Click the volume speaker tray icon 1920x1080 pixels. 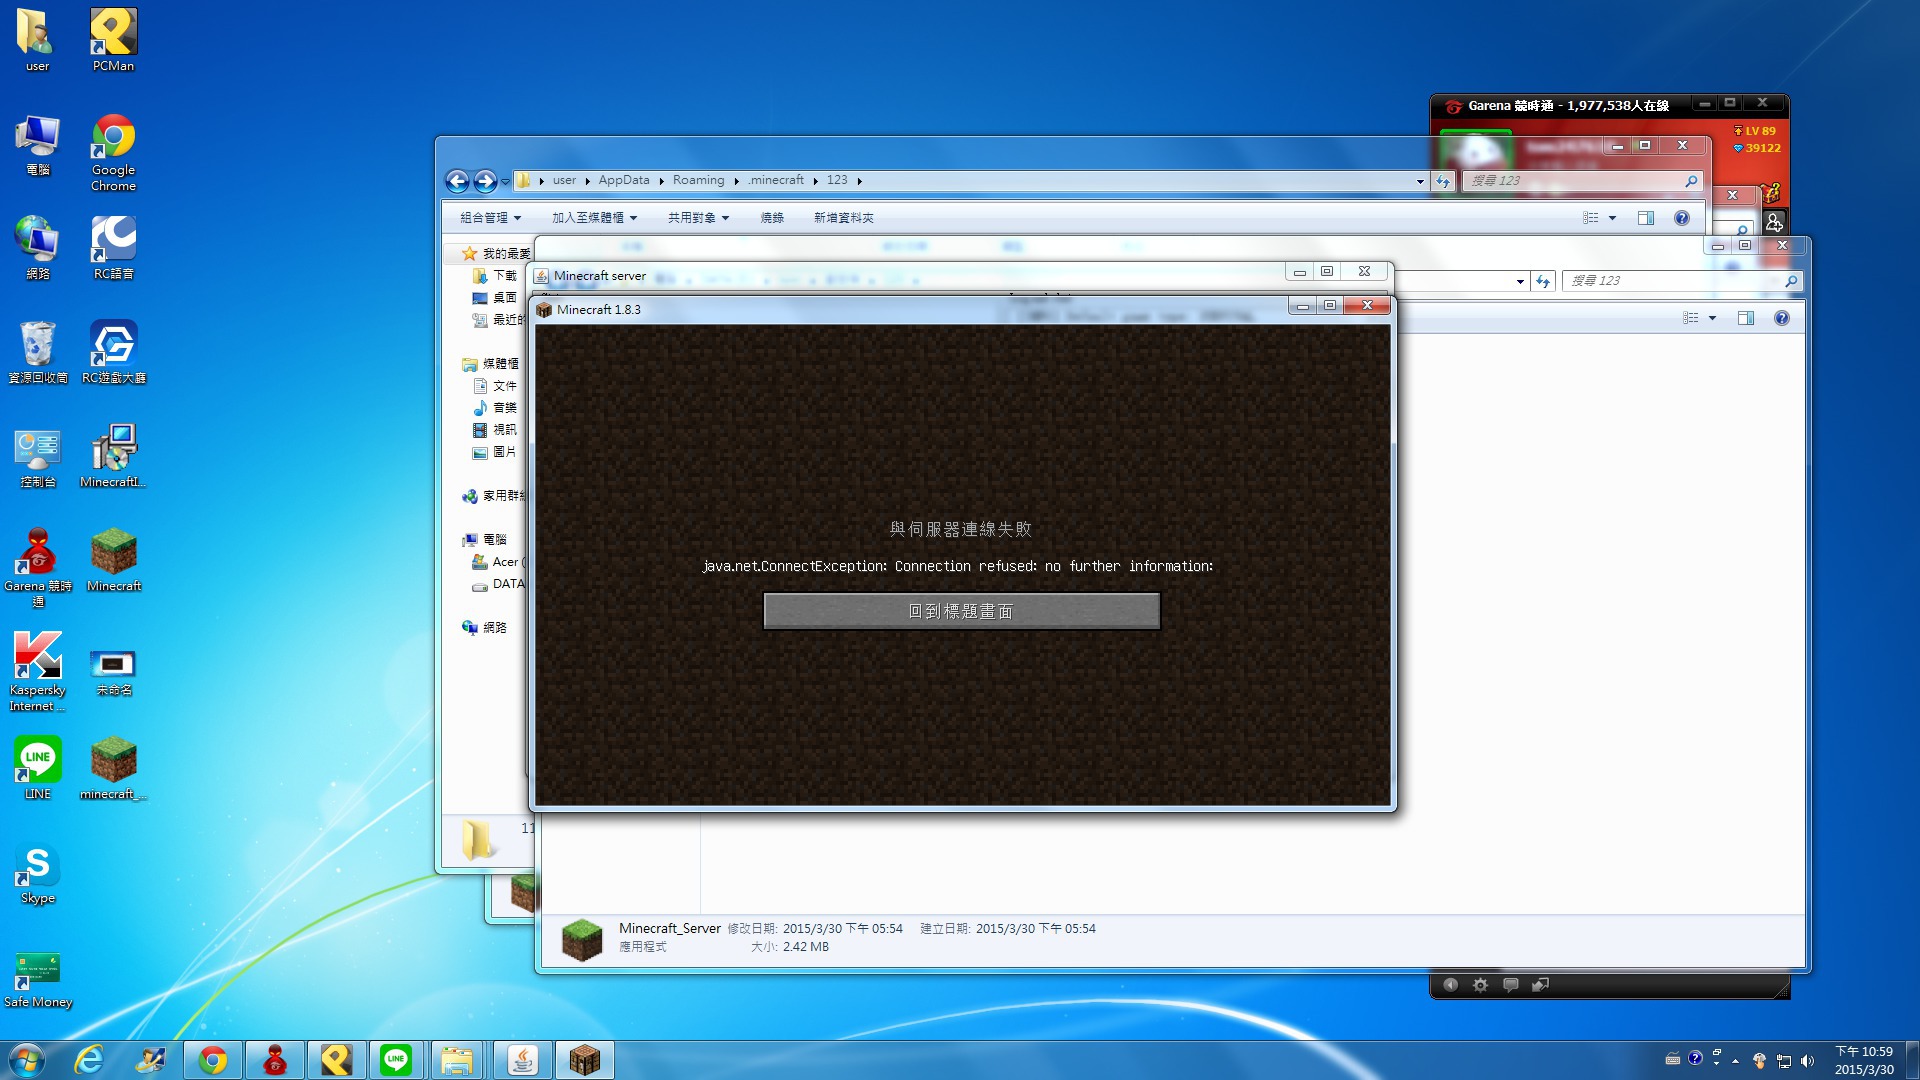[x=1807, y=1061]
